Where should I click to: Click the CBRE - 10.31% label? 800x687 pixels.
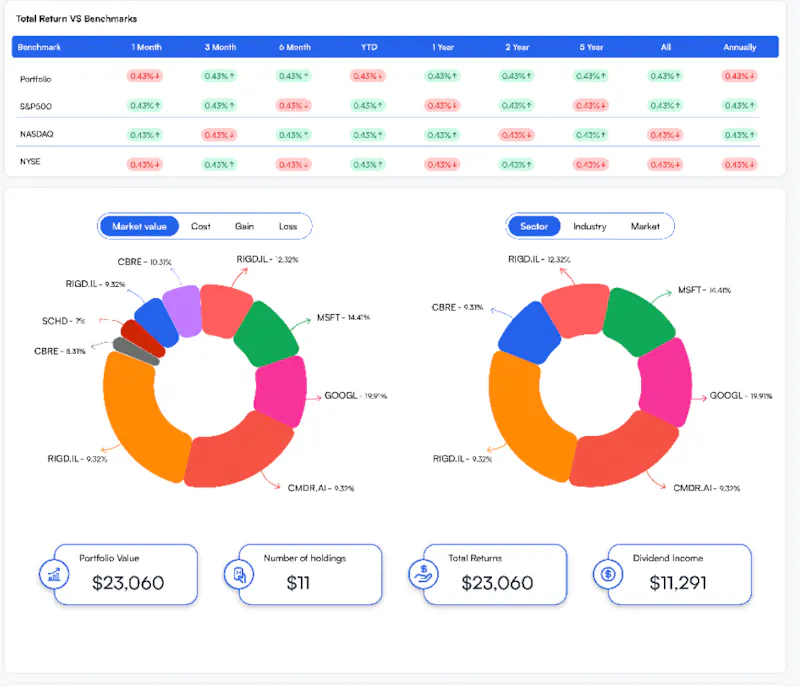(145, 262)
